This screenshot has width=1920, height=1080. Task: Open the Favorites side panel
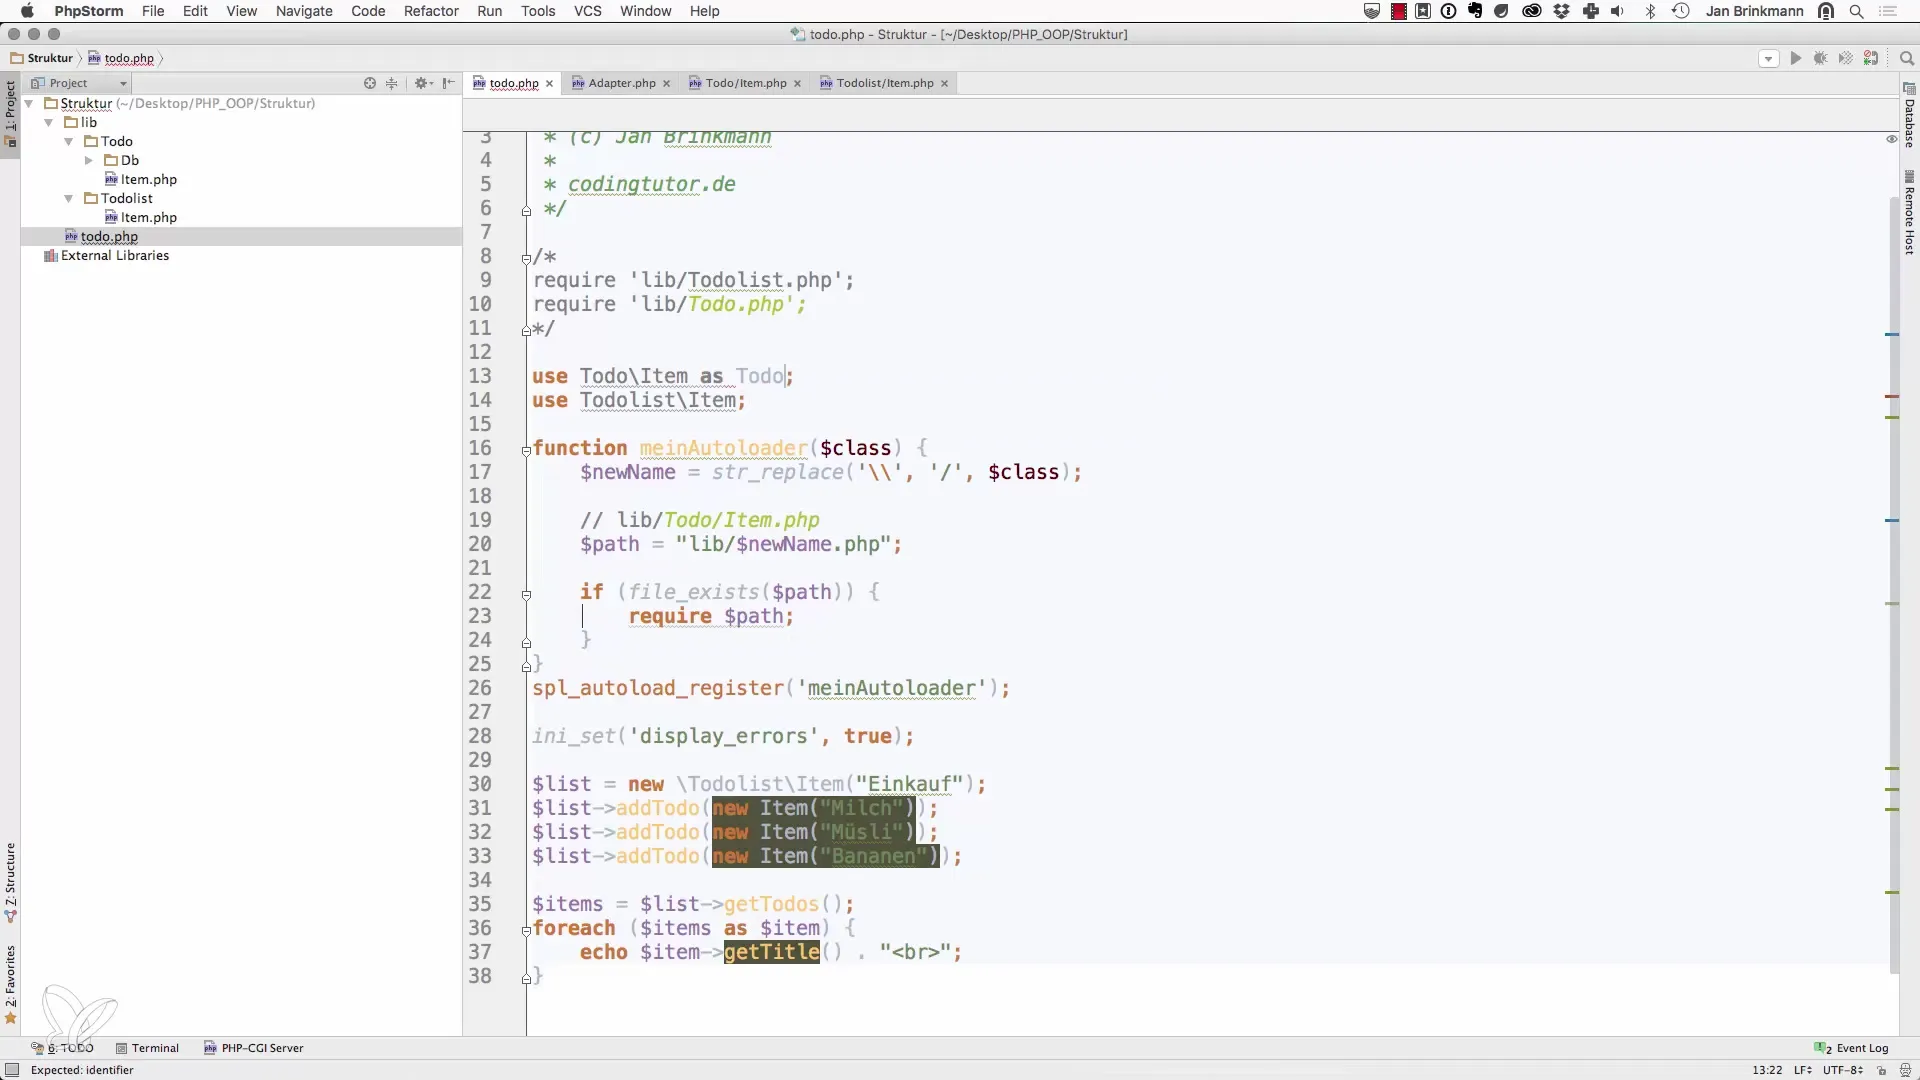click(x=10, y=985)
